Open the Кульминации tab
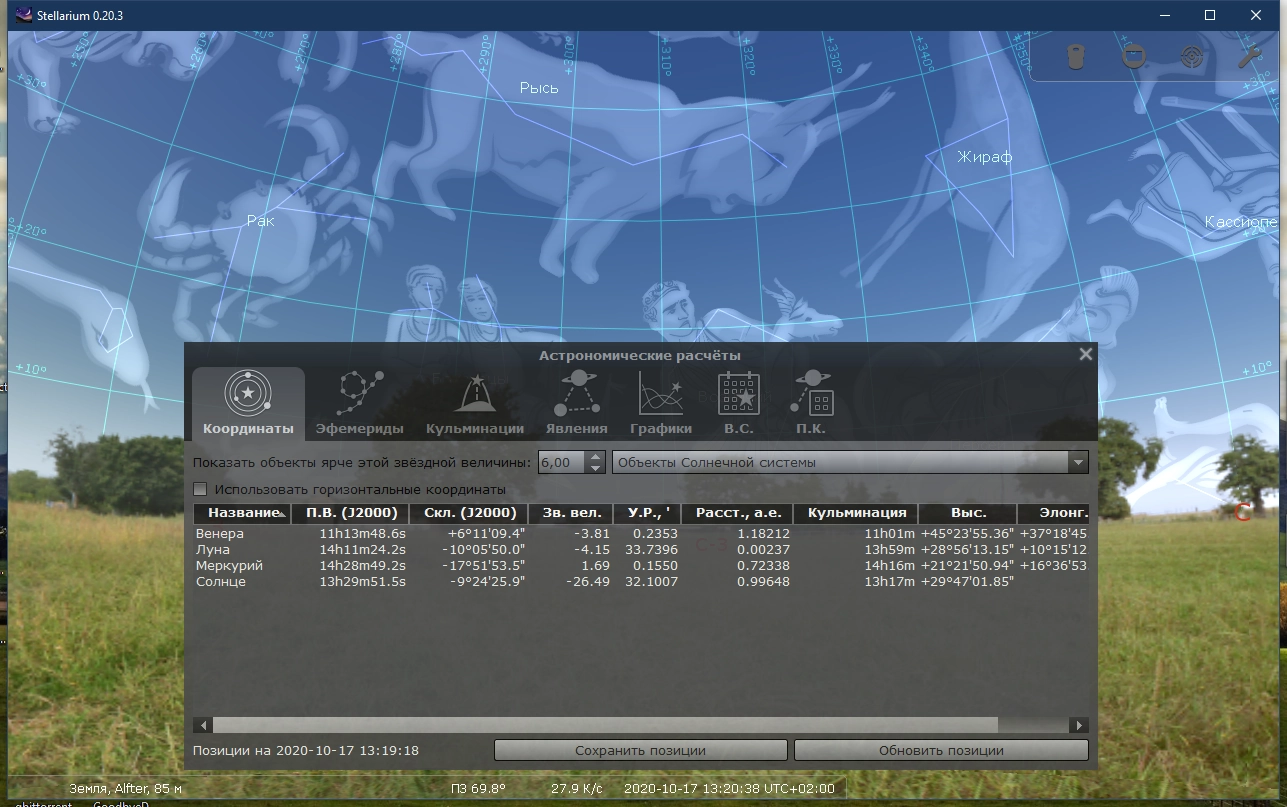The height and width of the screenshot is (807, 1287). (475, 404)
